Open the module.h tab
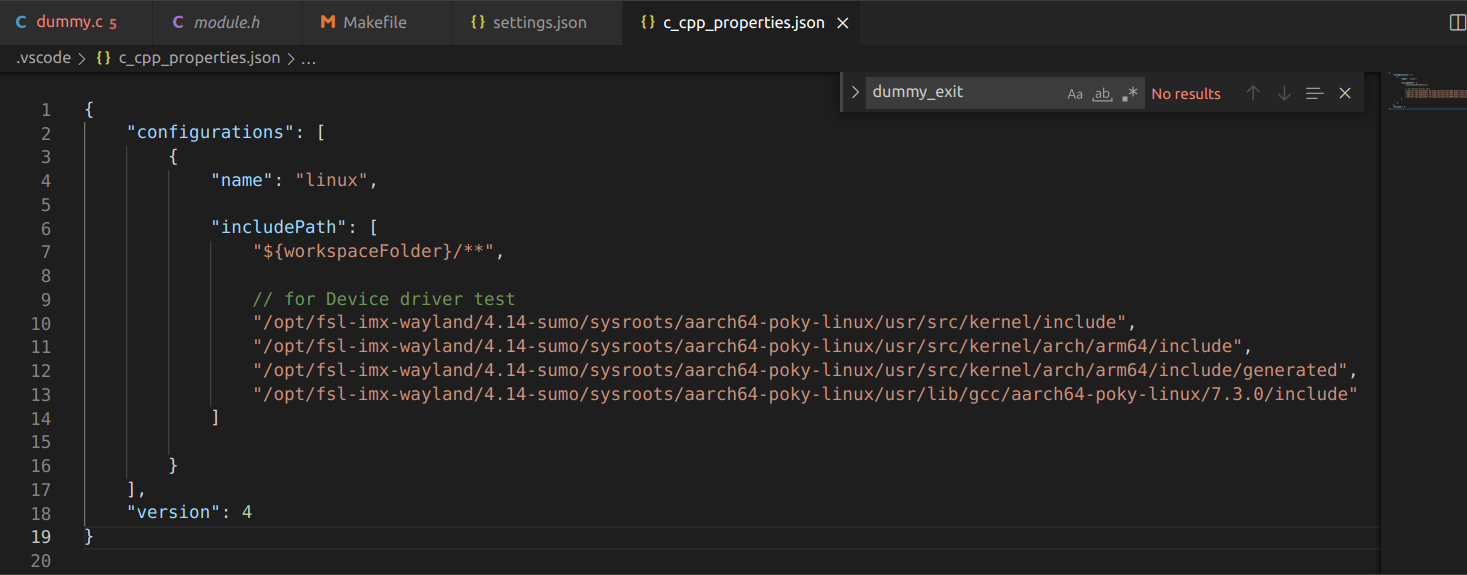1467x575 pixels. [228, 22]
